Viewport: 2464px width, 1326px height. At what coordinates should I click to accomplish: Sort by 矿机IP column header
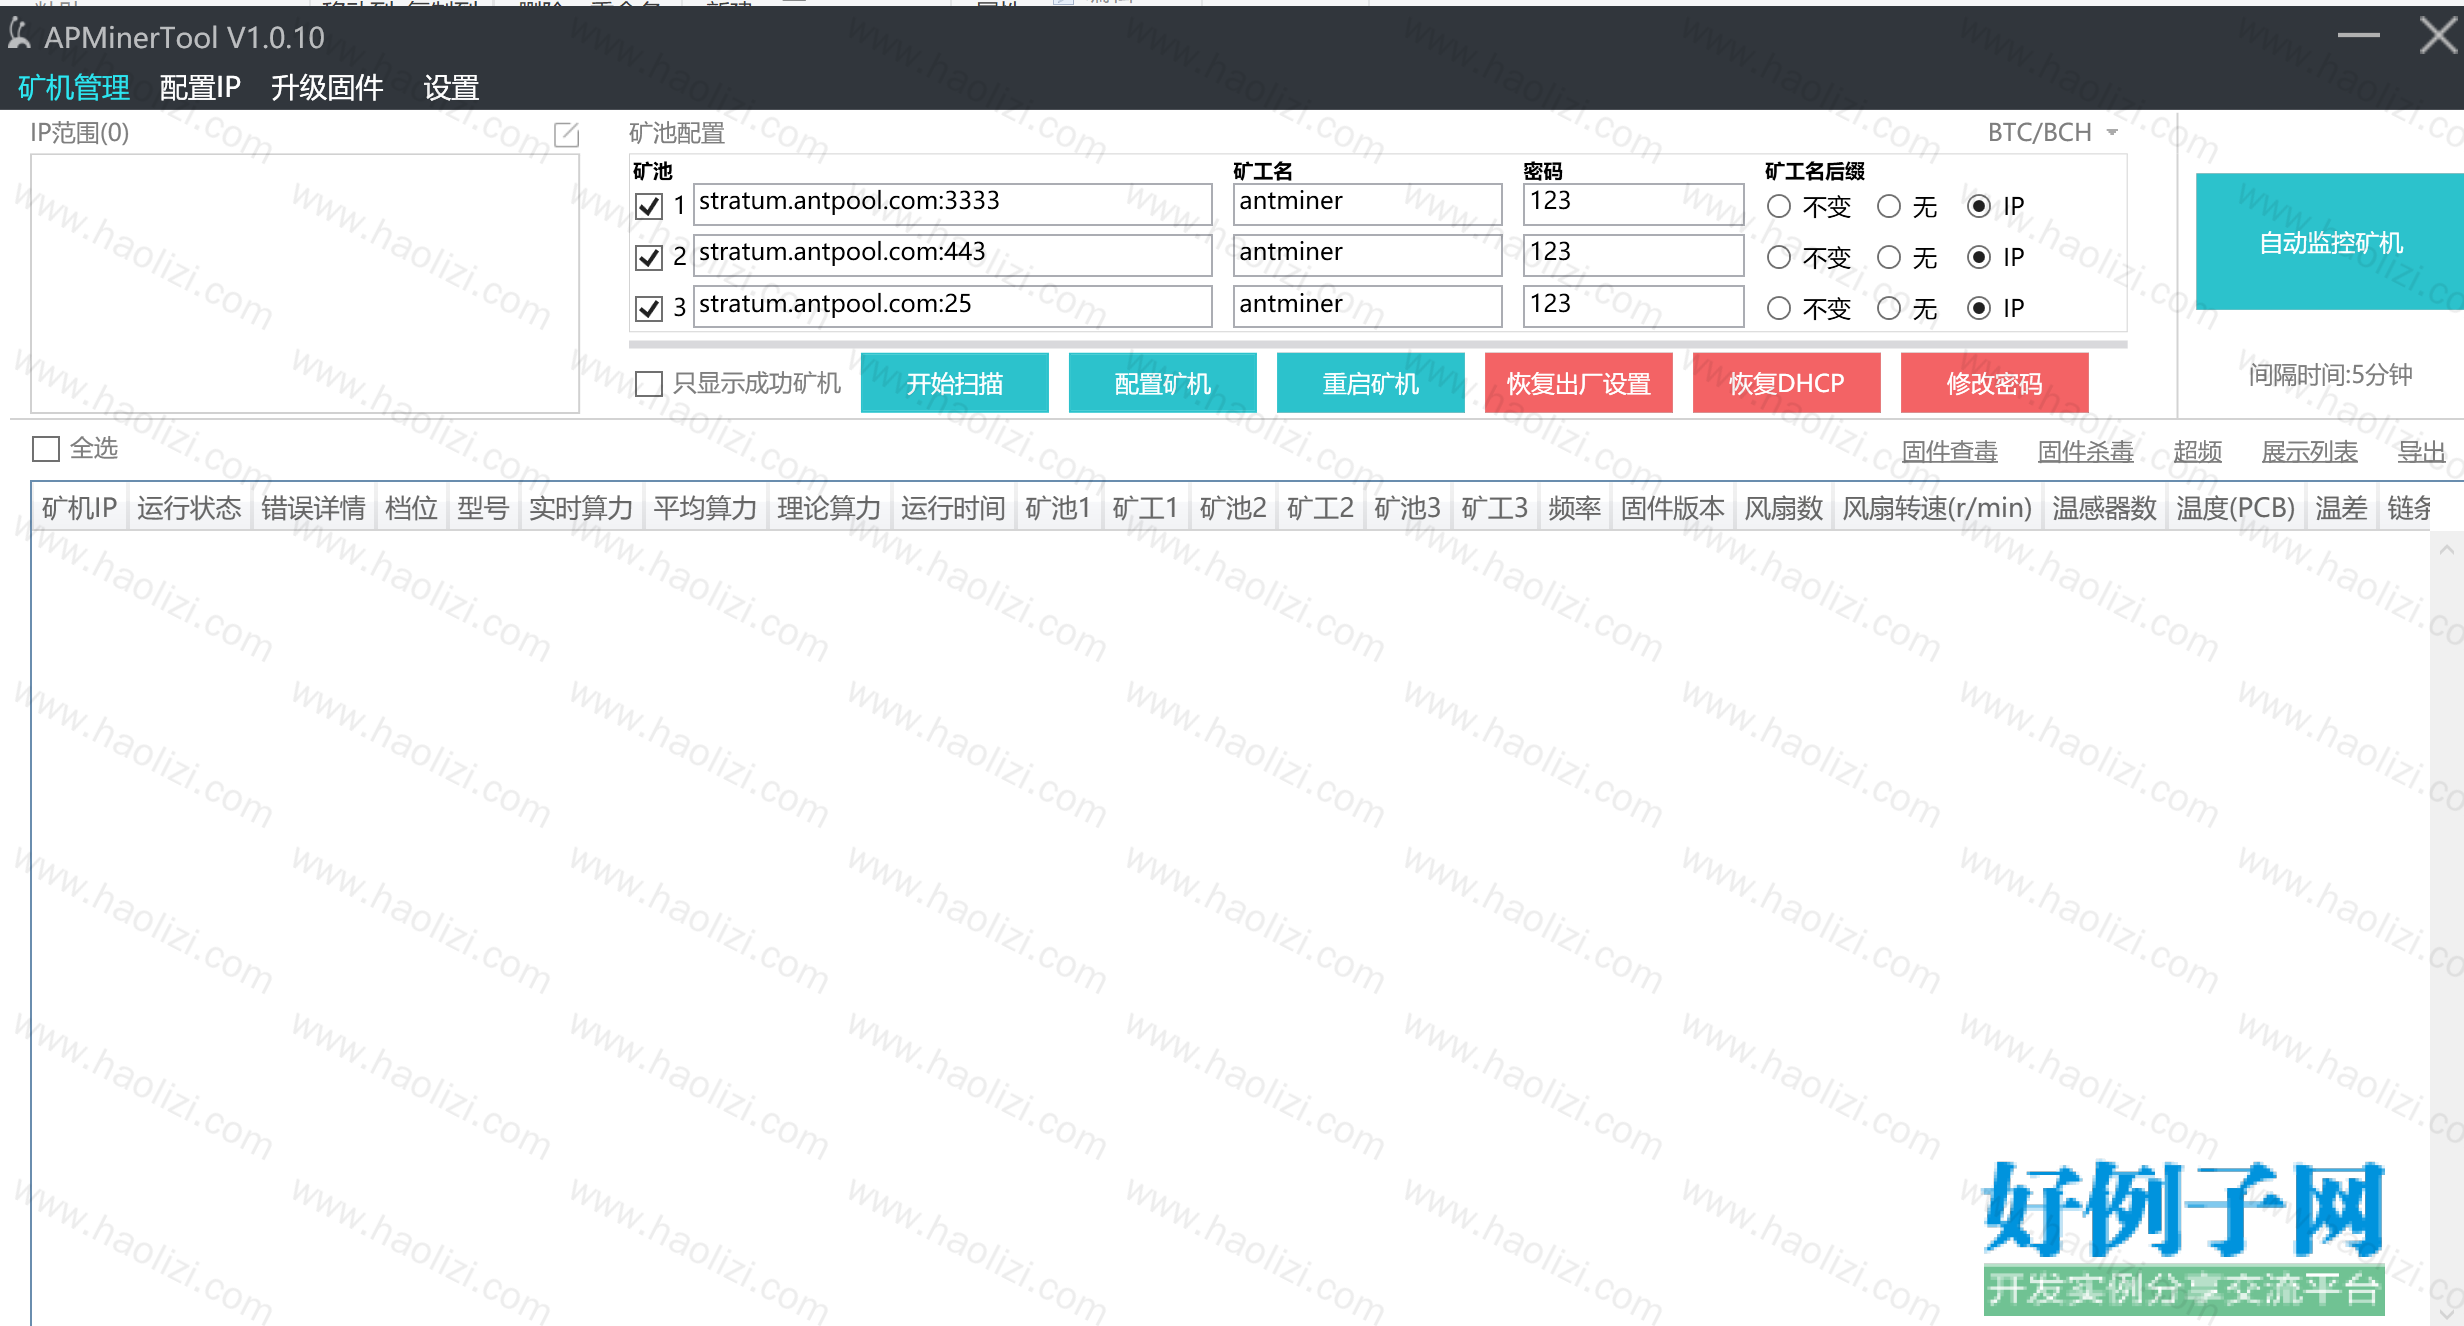click(79, 508)
